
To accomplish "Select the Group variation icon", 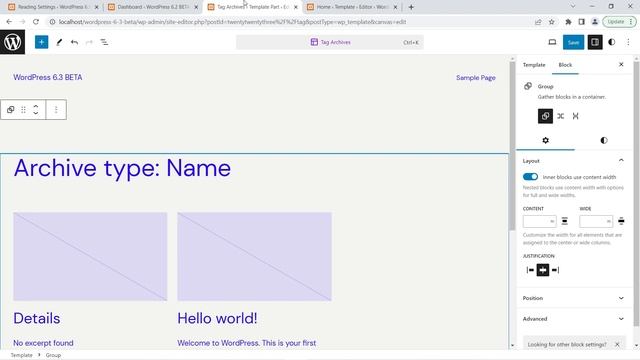I will (x=545, y=116).
